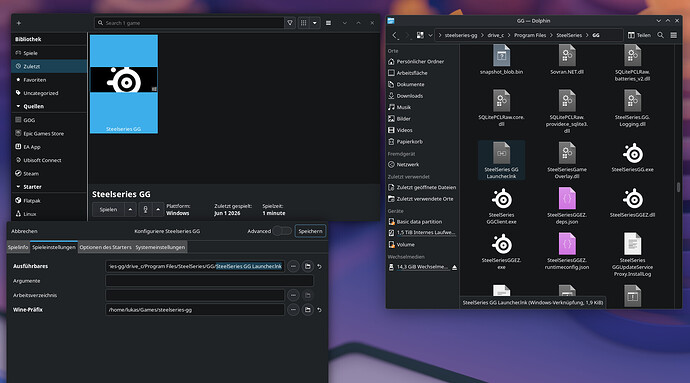
Task: Open the Lutris hamburger menu icon
Action: (x=328, y=23)
